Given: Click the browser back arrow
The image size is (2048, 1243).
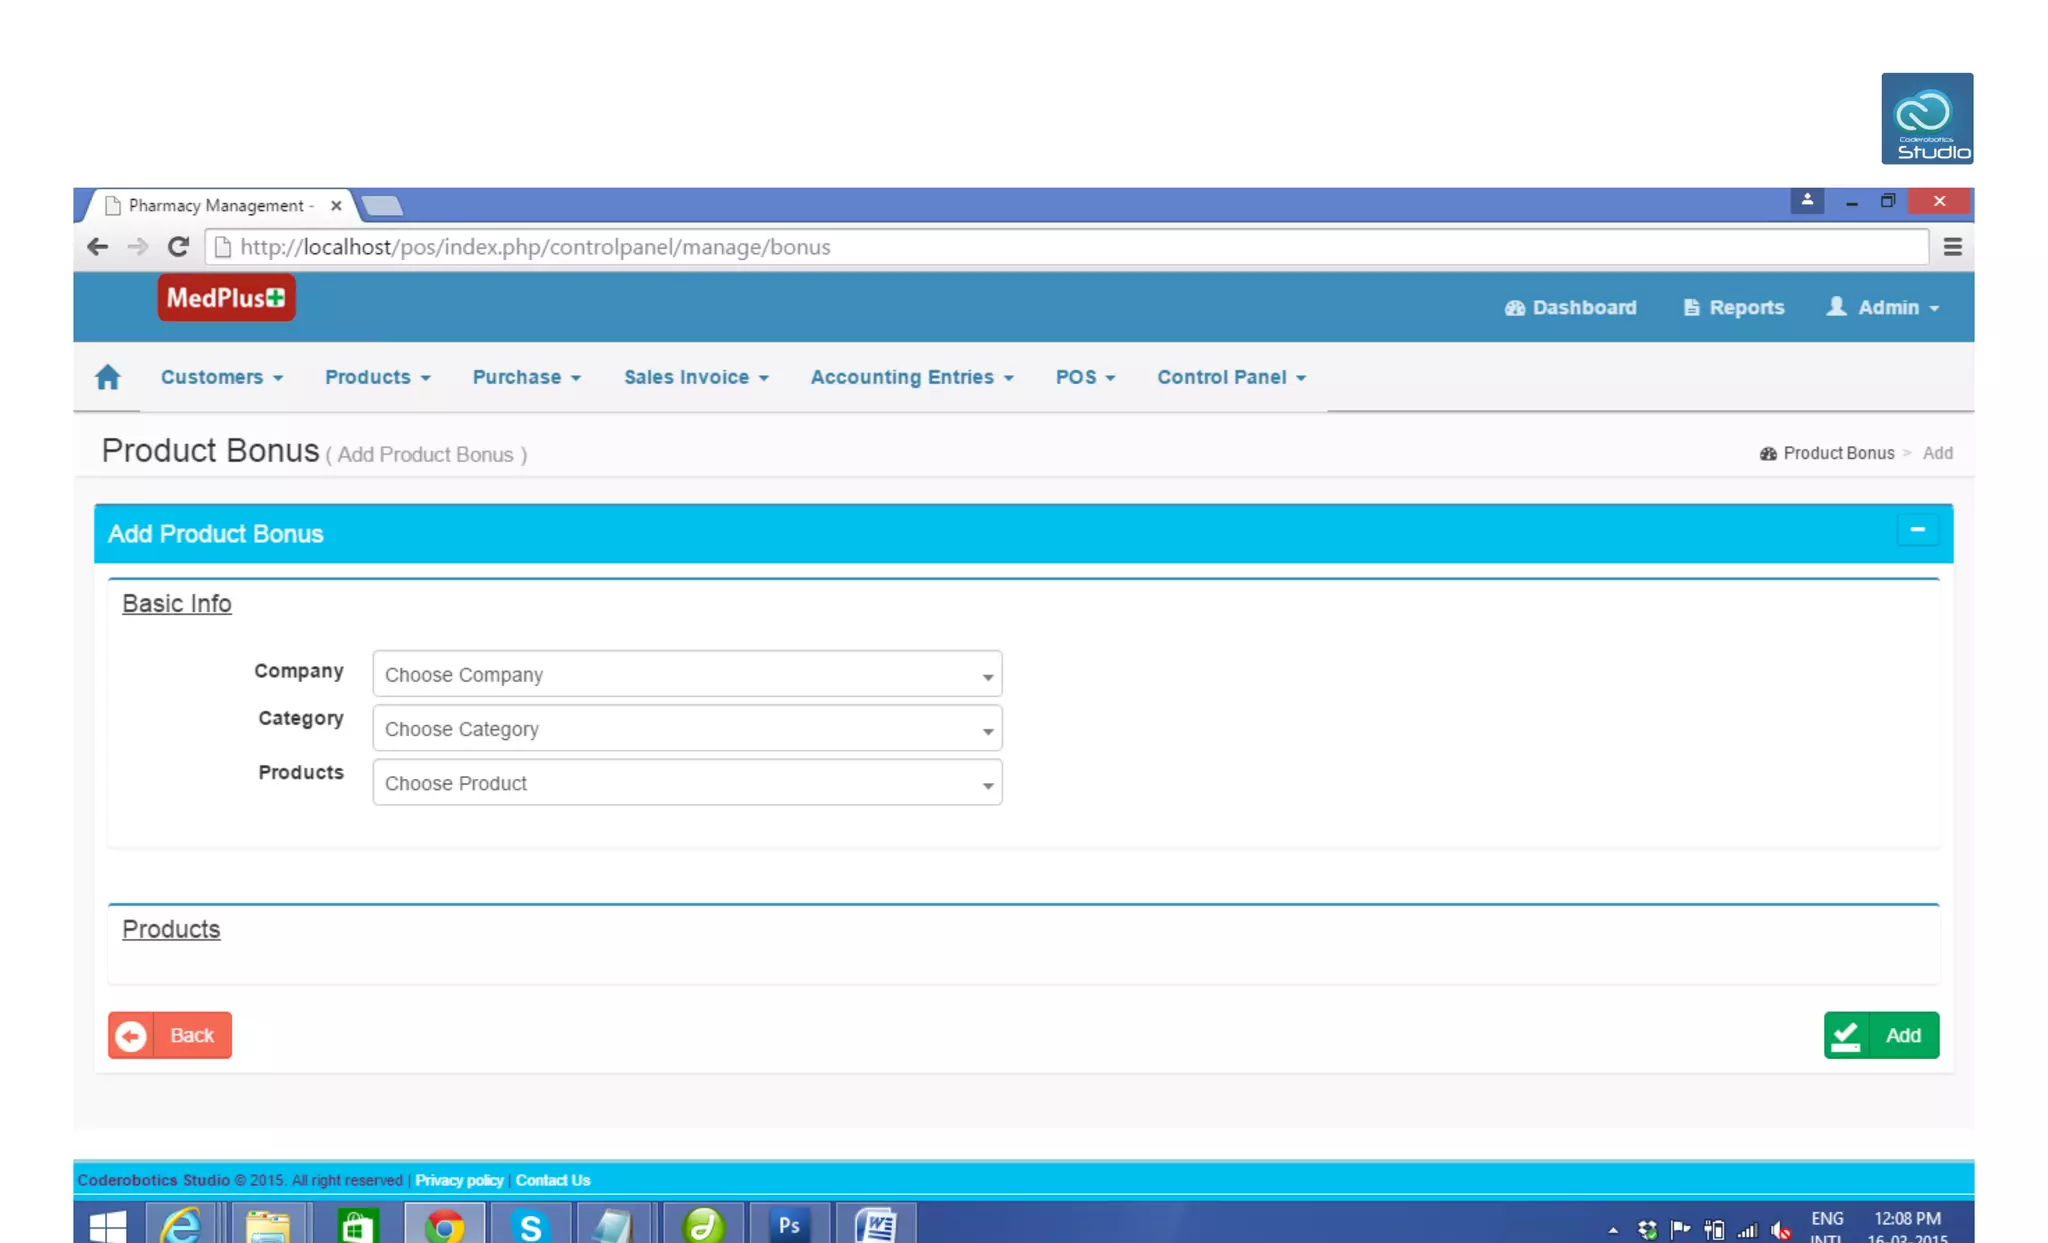Looking at the screenshot, I should coord(97,247).
